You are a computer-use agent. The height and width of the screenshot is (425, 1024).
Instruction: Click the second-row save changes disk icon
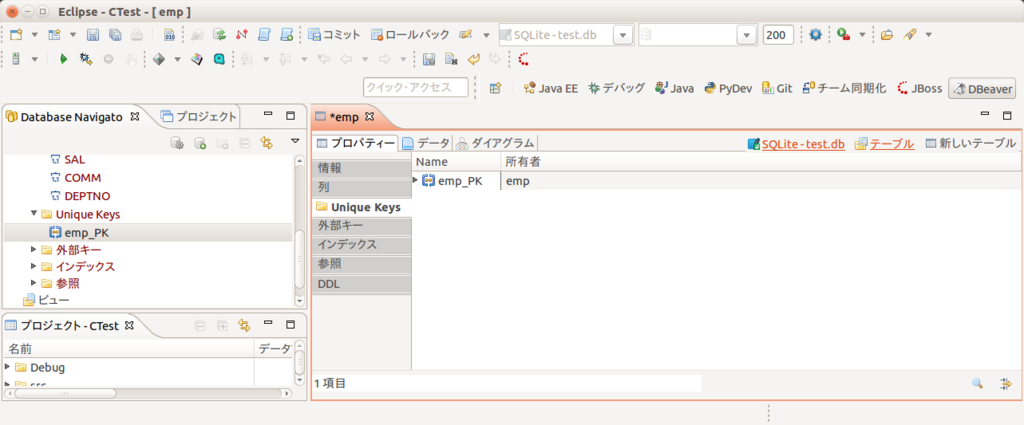pos(428,59)
